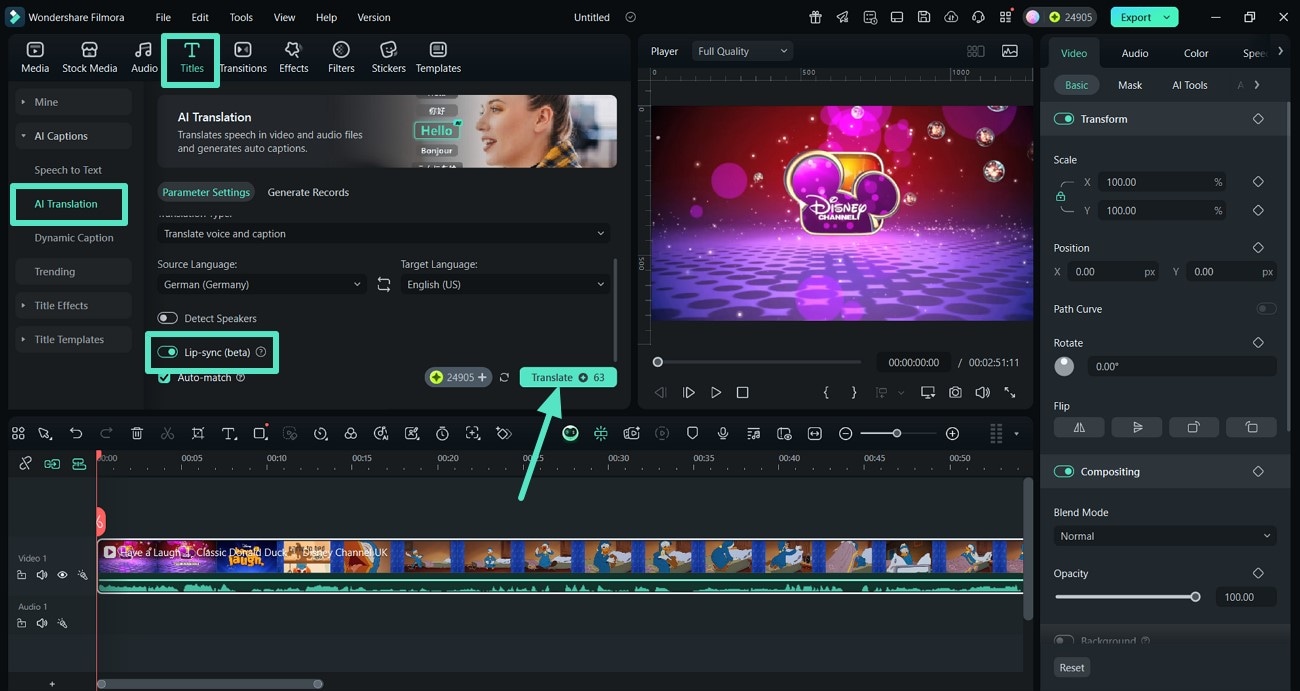
Task: Click the player playback progress bar
Action: coord(758,362)
